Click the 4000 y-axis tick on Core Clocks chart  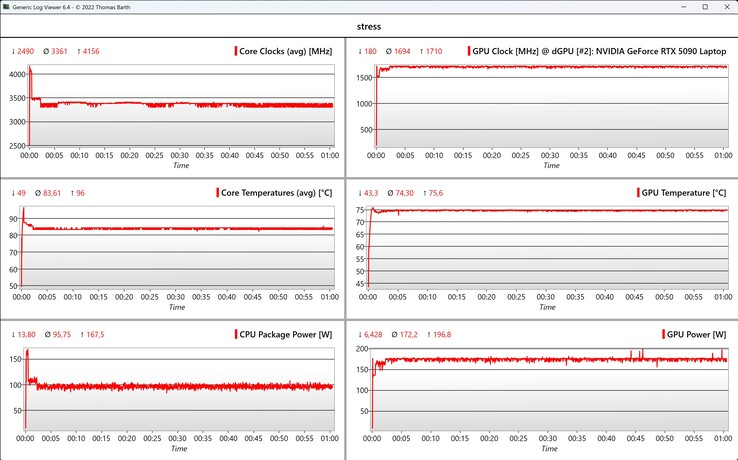[17, 74]
